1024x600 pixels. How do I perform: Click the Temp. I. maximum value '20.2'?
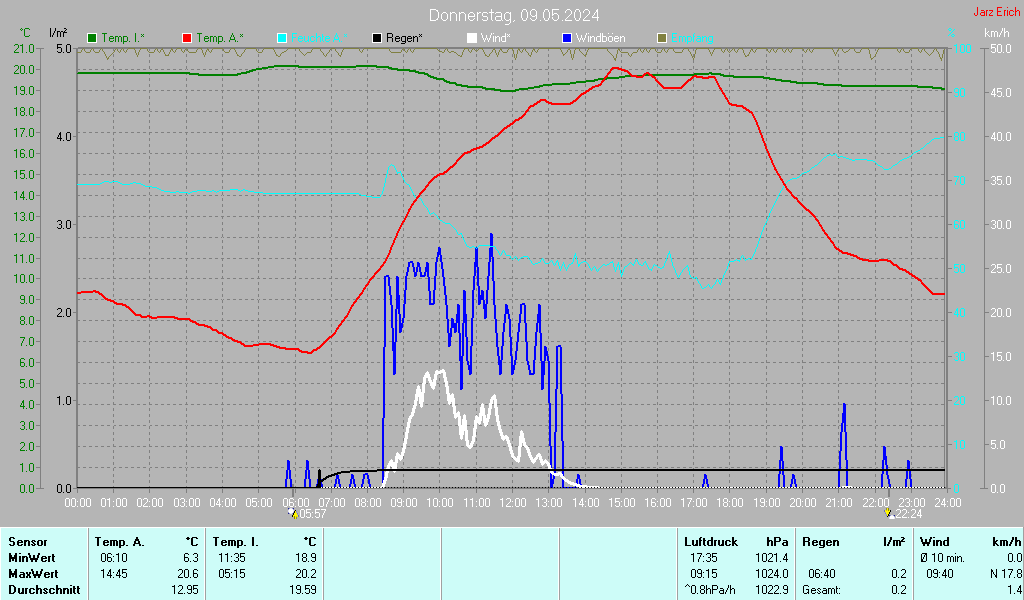point(306,574)
